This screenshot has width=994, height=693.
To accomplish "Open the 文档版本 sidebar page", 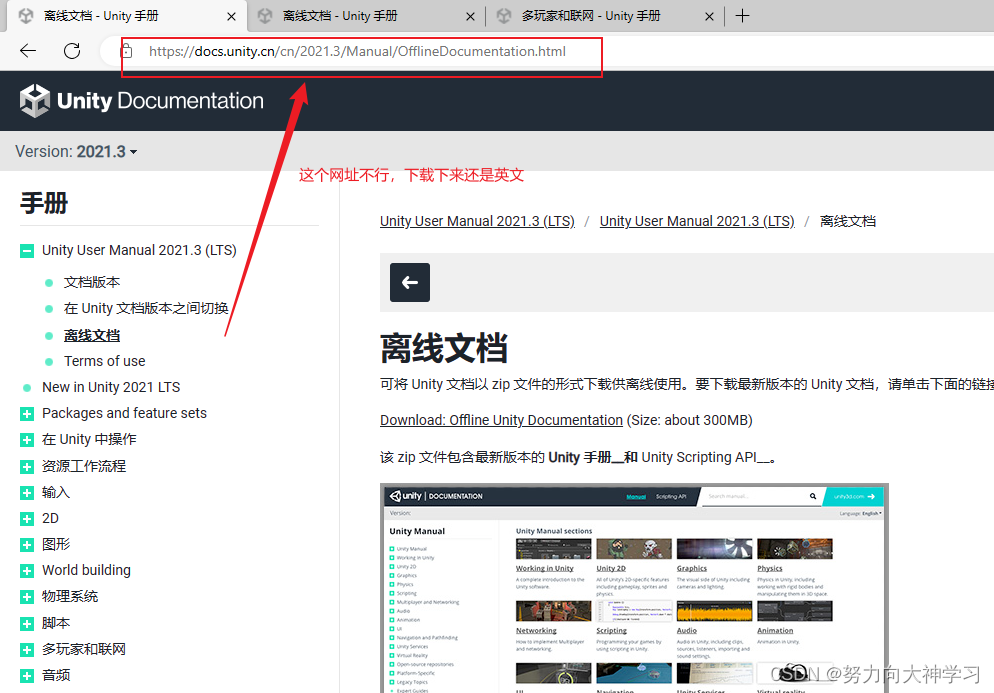I will tap(92, 282).
